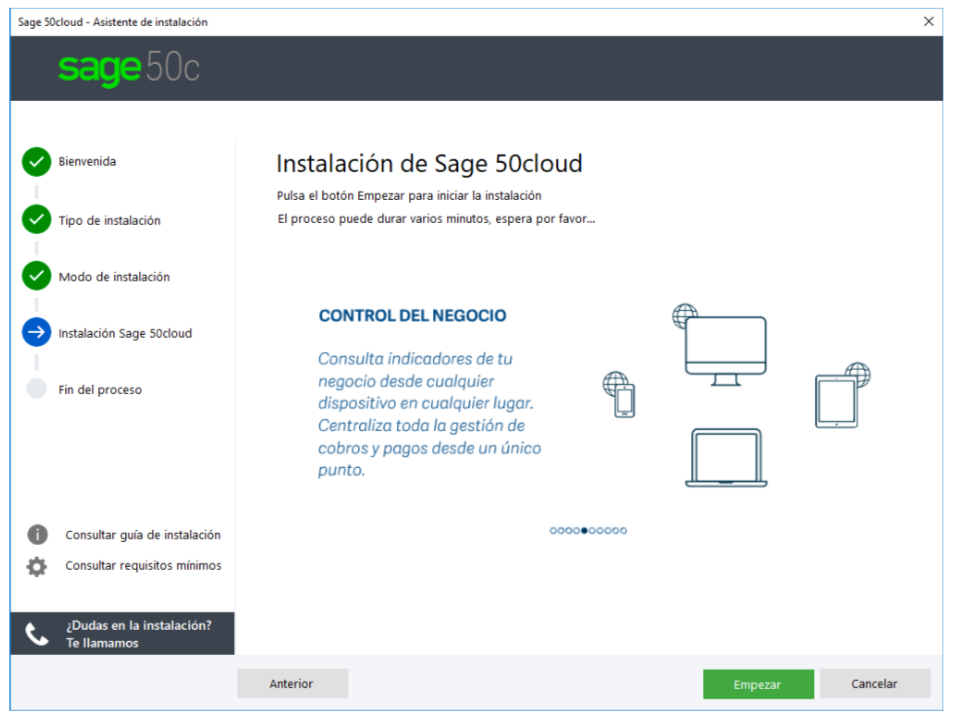
Task: Open Consultar guía de instalación link
Action: [x=143, y=535]
